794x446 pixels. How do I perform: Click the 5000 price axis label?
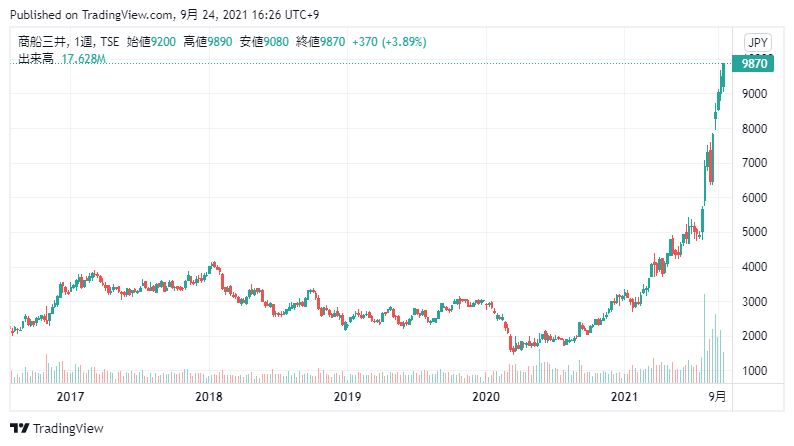pos(755,232)
